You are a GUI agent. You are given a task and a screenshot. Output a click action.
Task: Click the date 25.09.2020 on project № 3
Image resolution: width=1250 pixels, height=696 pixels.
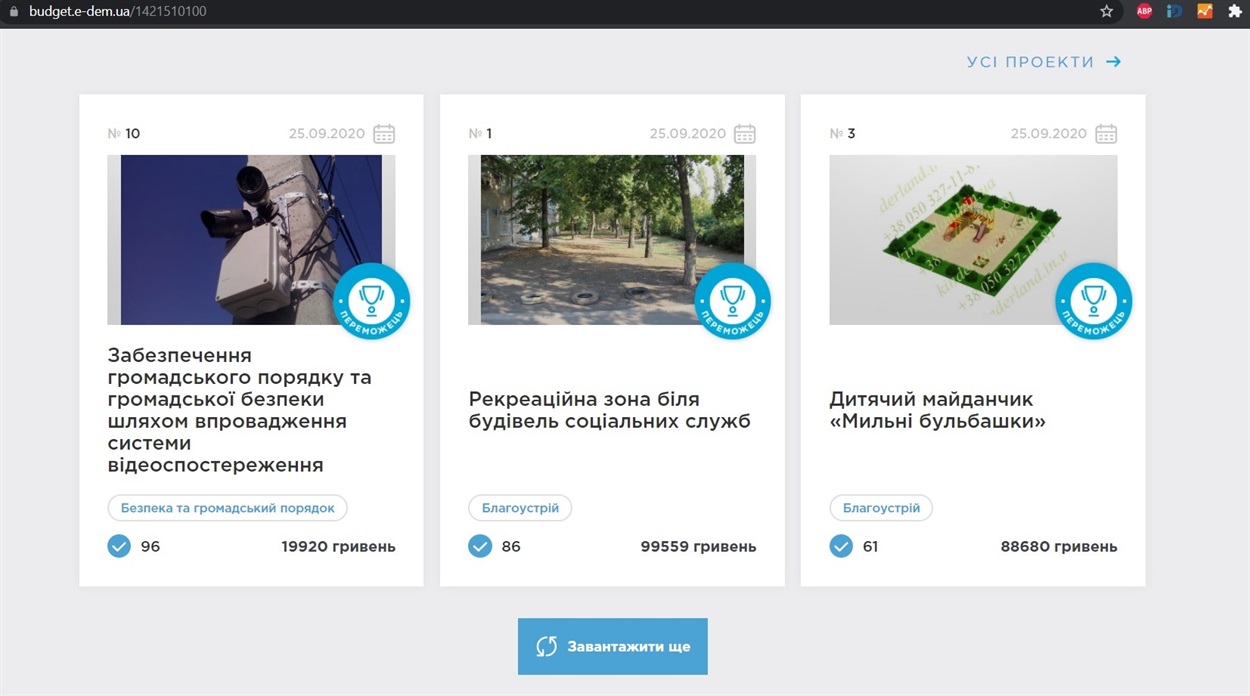click(x=1048, y=134)
